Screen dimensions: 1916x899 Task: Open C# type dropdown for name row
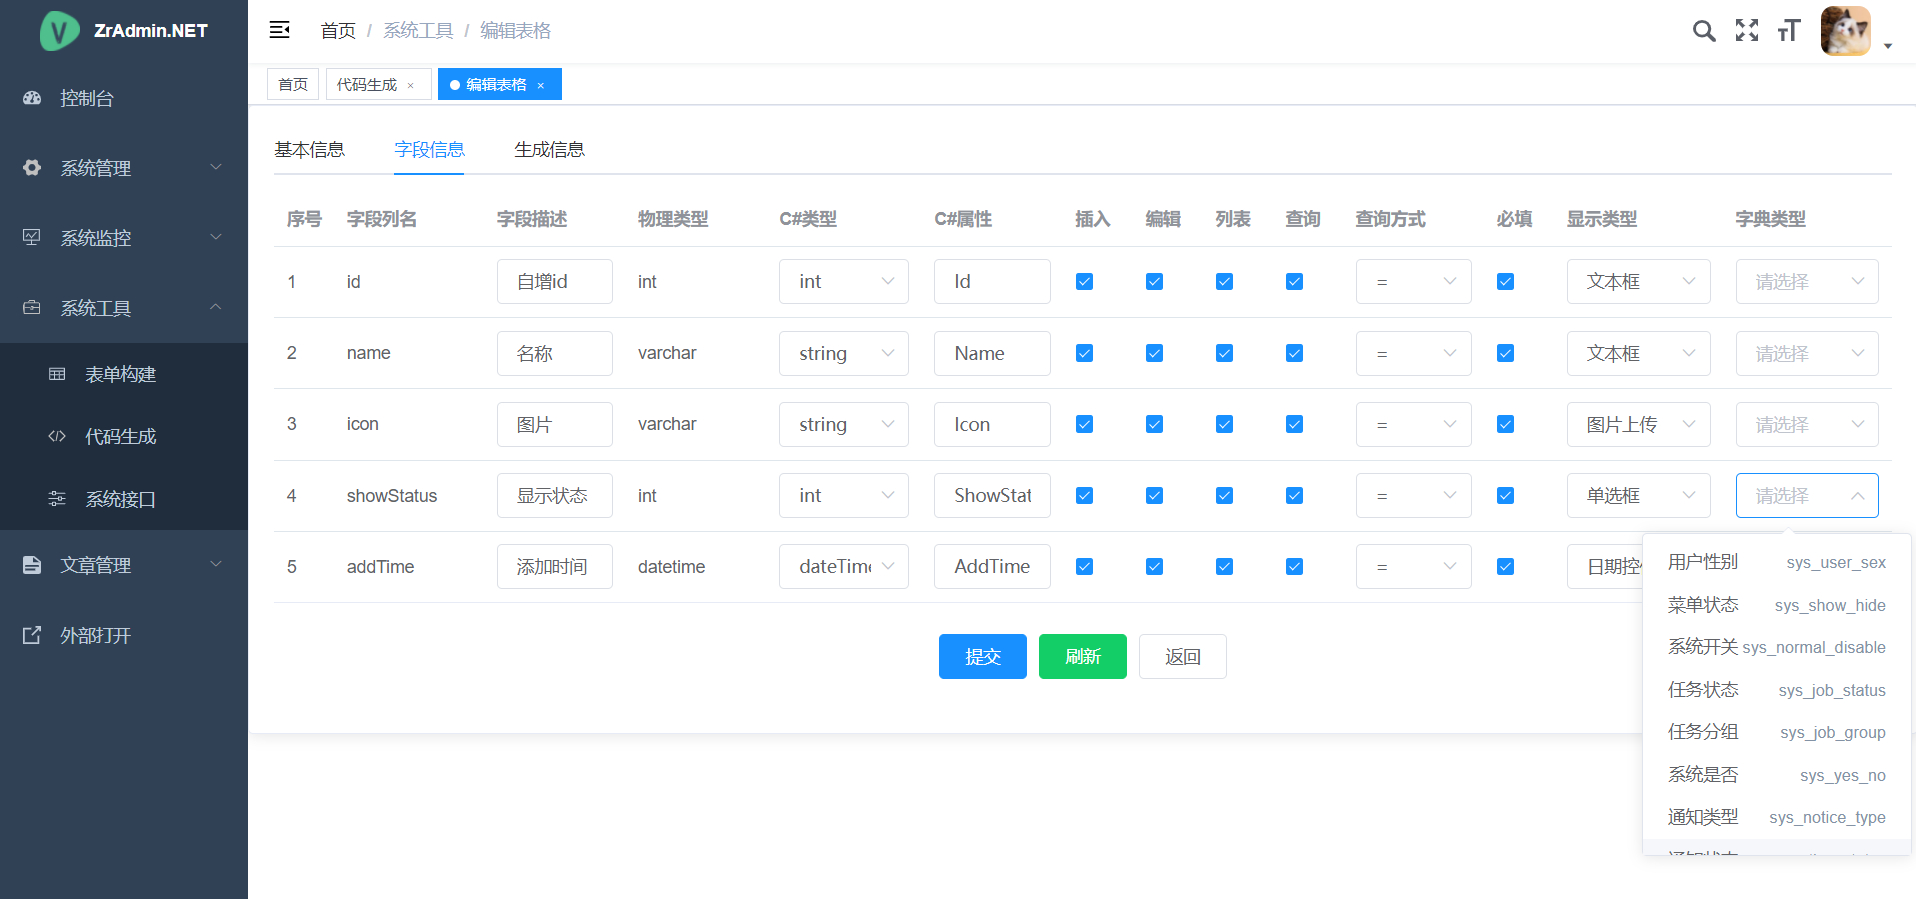(x=843, y=354)
